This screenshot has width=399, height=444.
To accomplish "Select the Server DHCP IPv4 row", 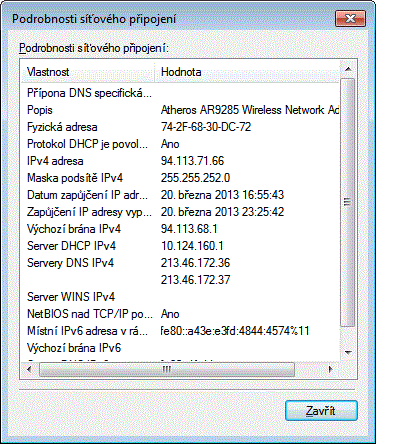I will 180,246.
